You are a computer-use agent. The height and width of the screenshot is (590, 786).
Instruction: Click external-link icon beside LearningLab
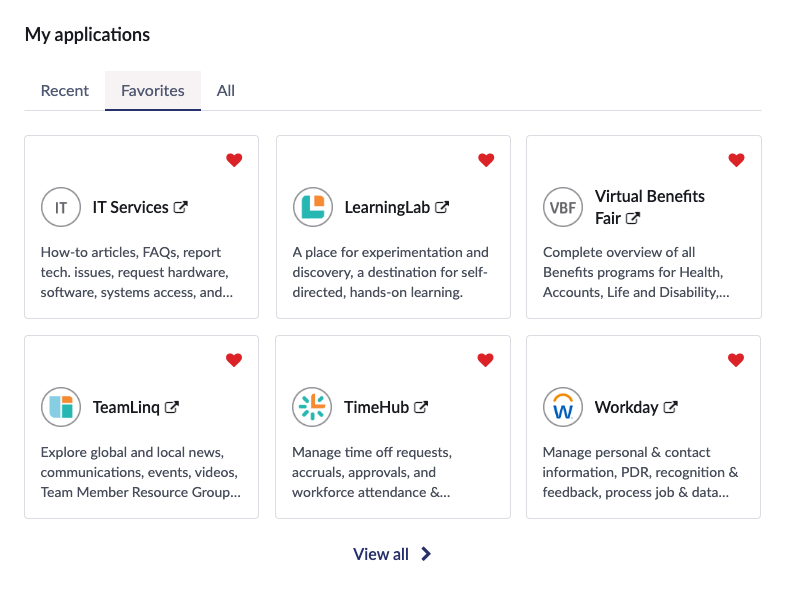click(442, 207)
